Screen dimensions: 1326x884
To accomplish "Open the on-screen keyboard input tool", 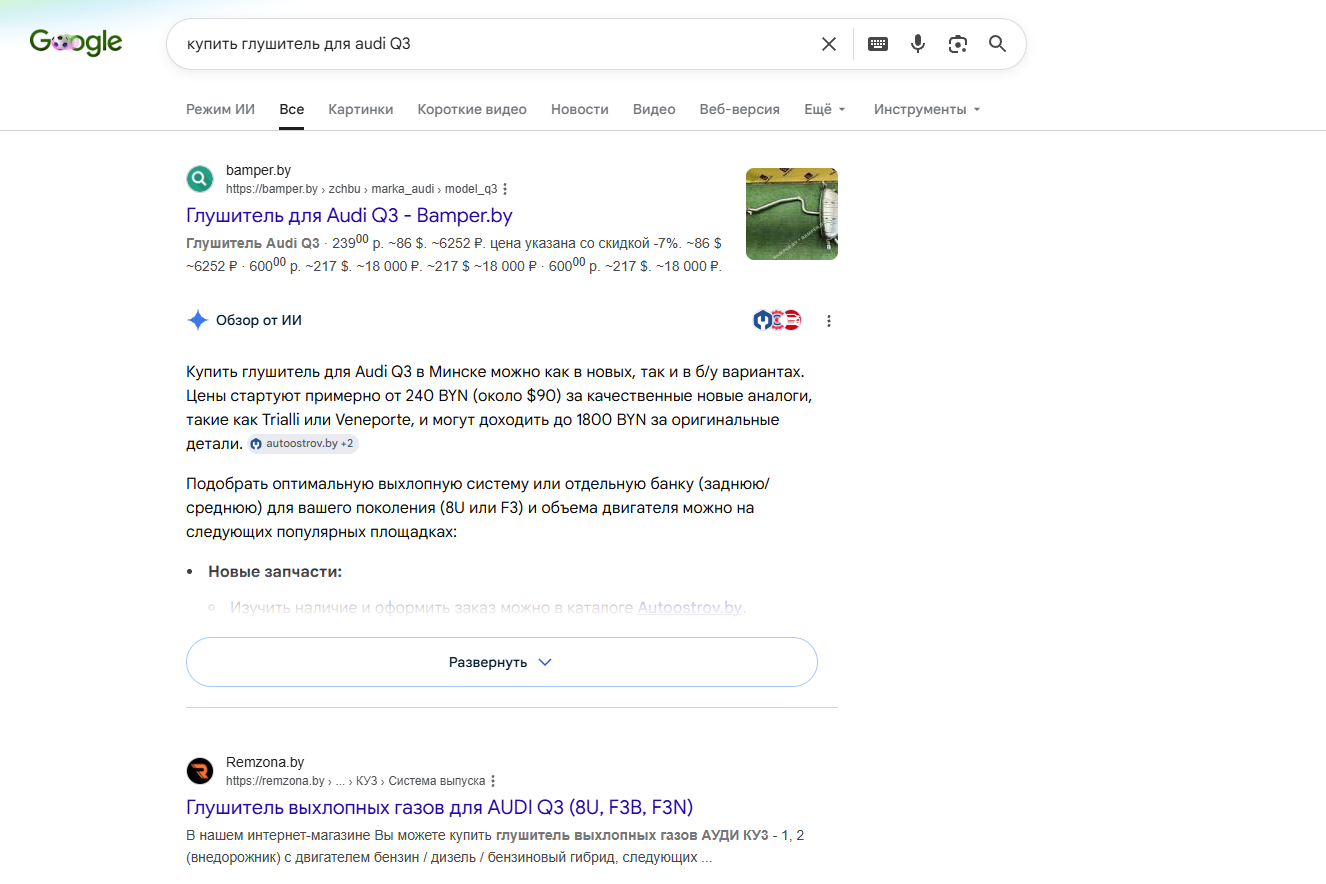I will click(x=878, y=44).
